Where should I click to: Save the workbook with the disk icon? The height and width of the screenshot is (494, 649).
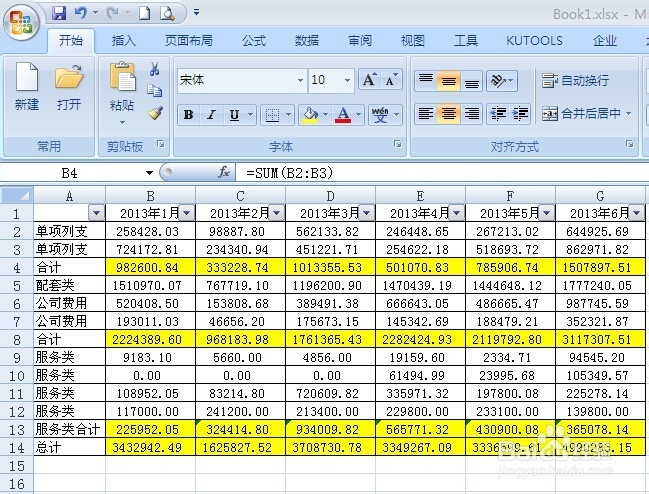[x=59, y=13]
